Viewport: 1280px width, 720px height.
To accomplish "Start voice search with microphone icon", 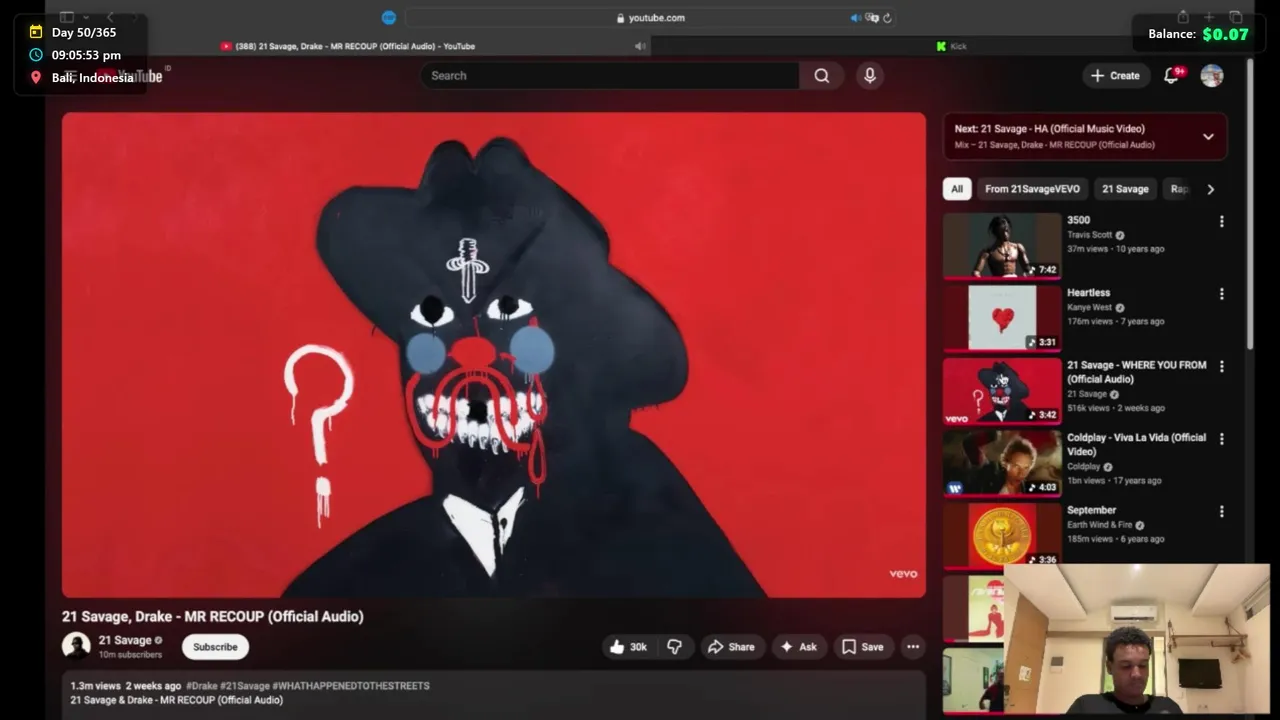I will 869,75.
